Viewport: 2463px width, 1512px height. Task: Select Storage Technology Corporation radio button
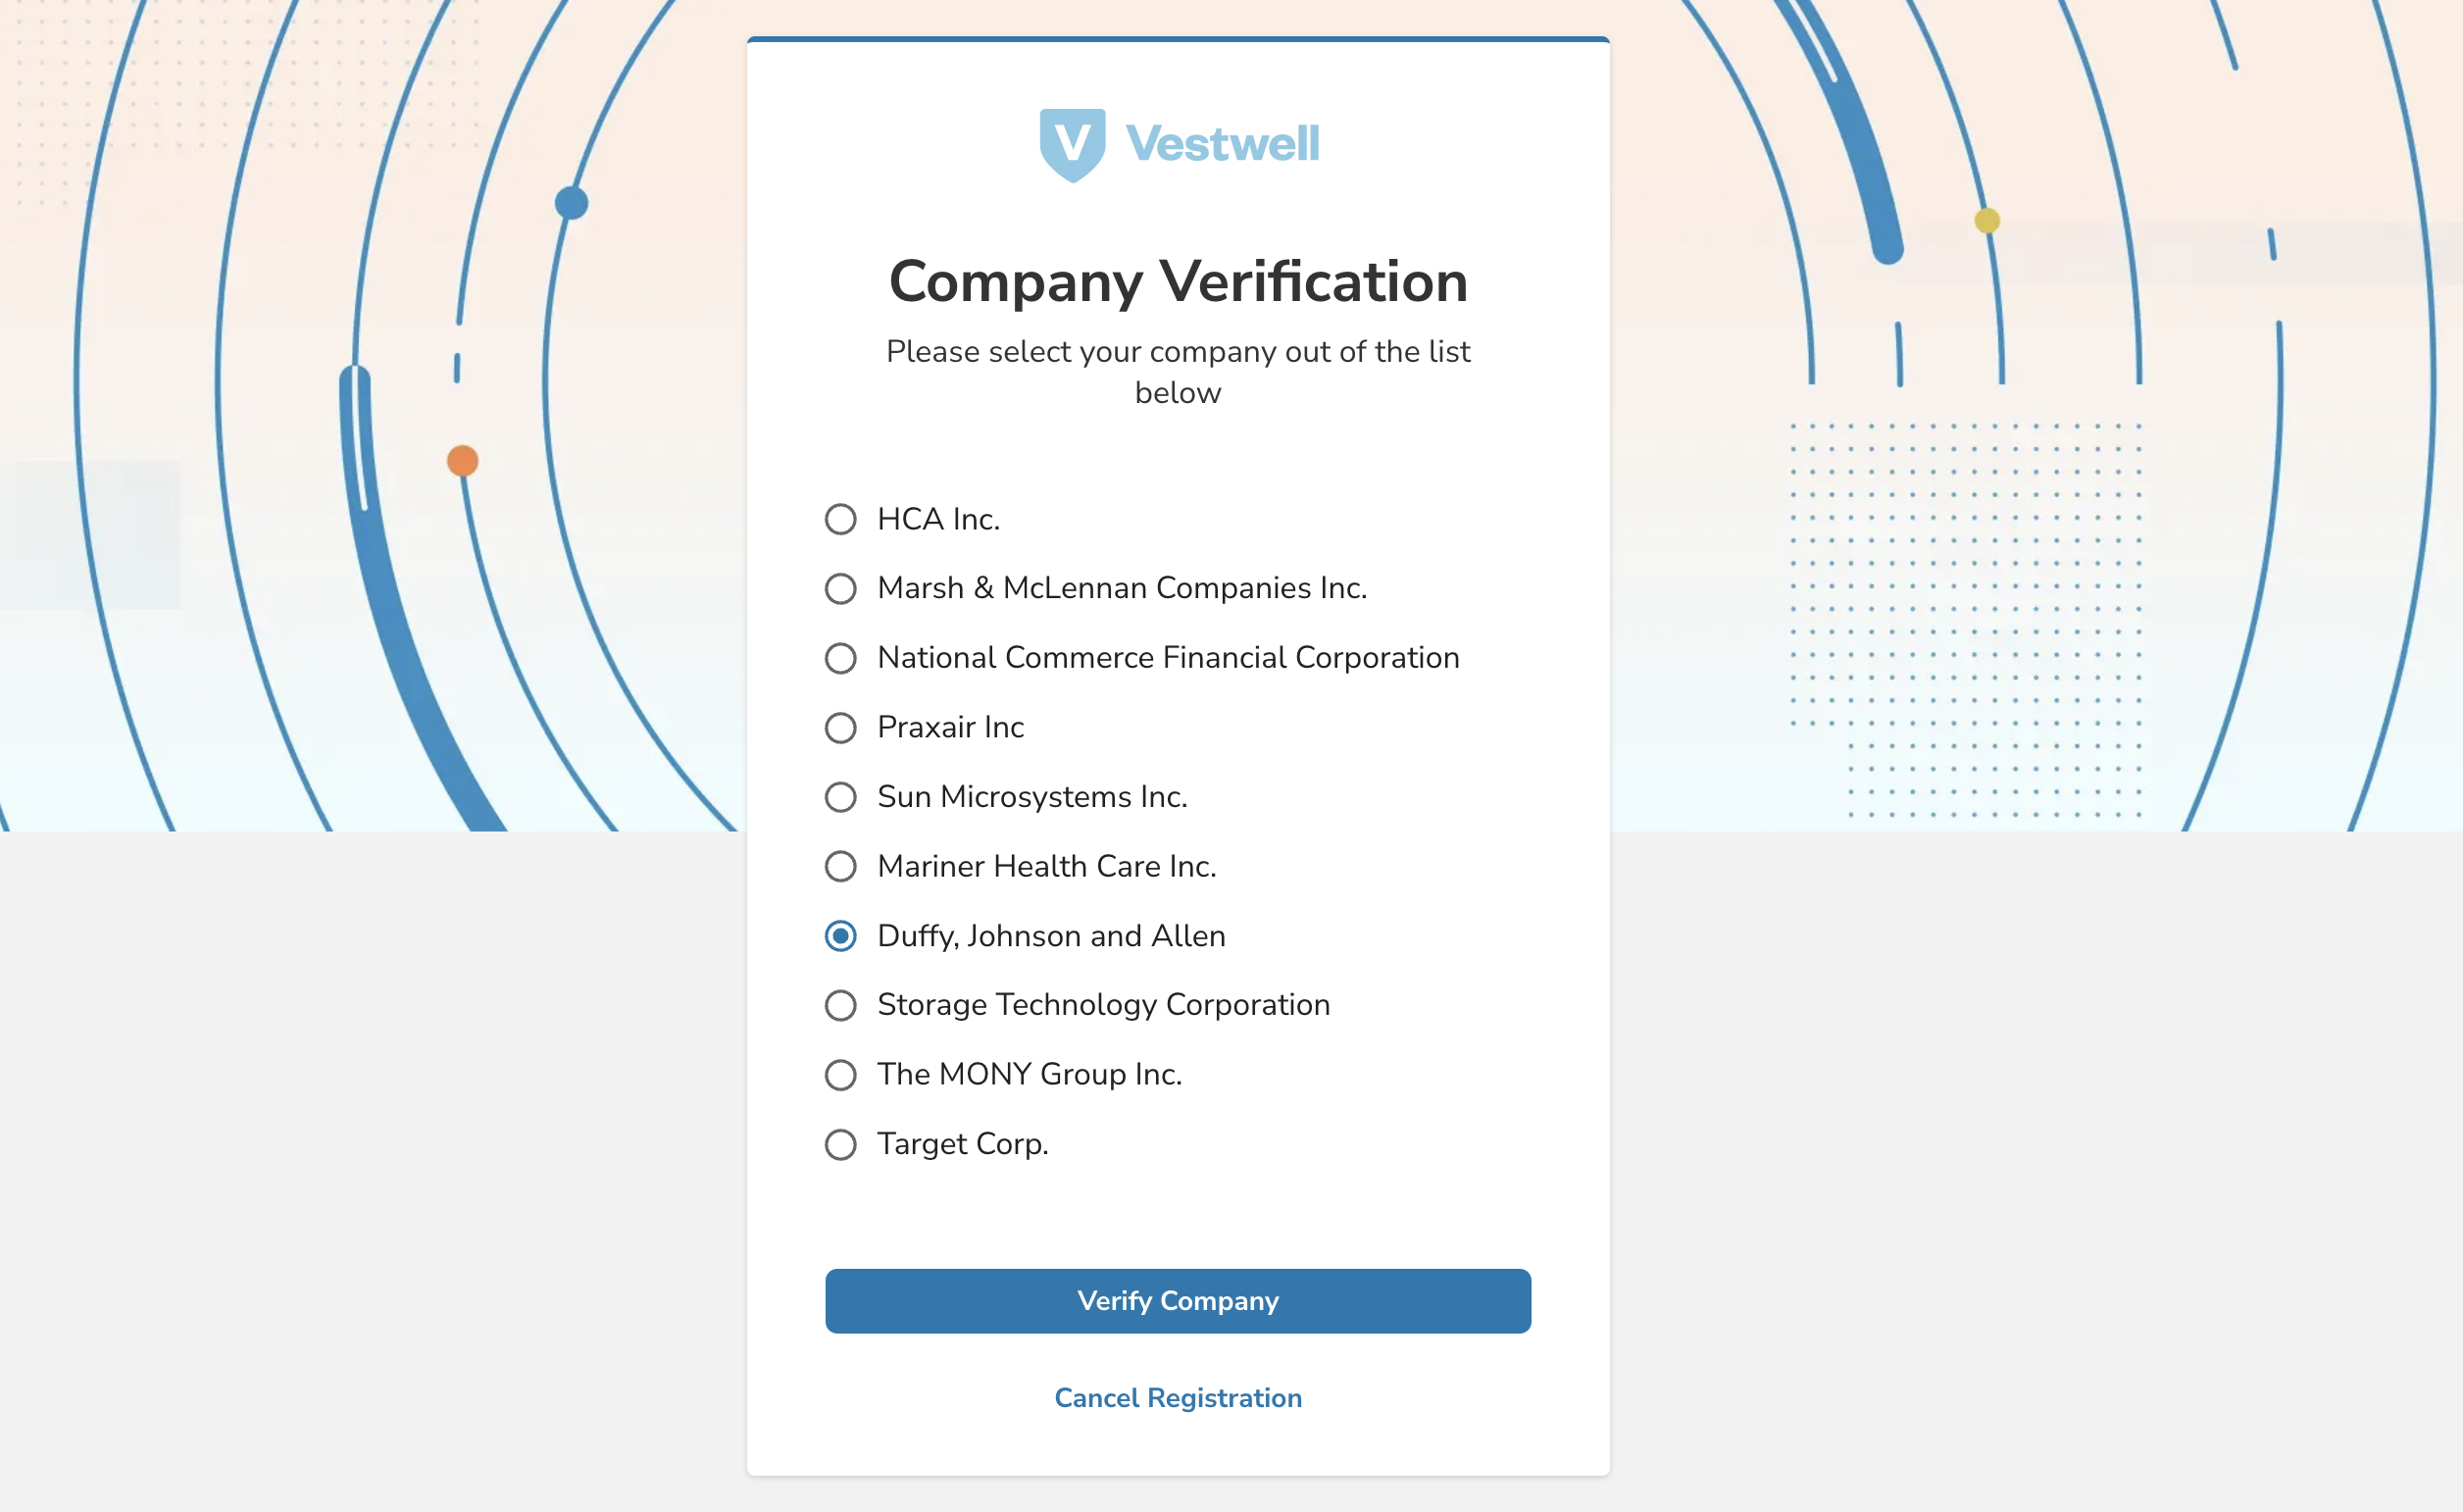tap(840, 1005)
